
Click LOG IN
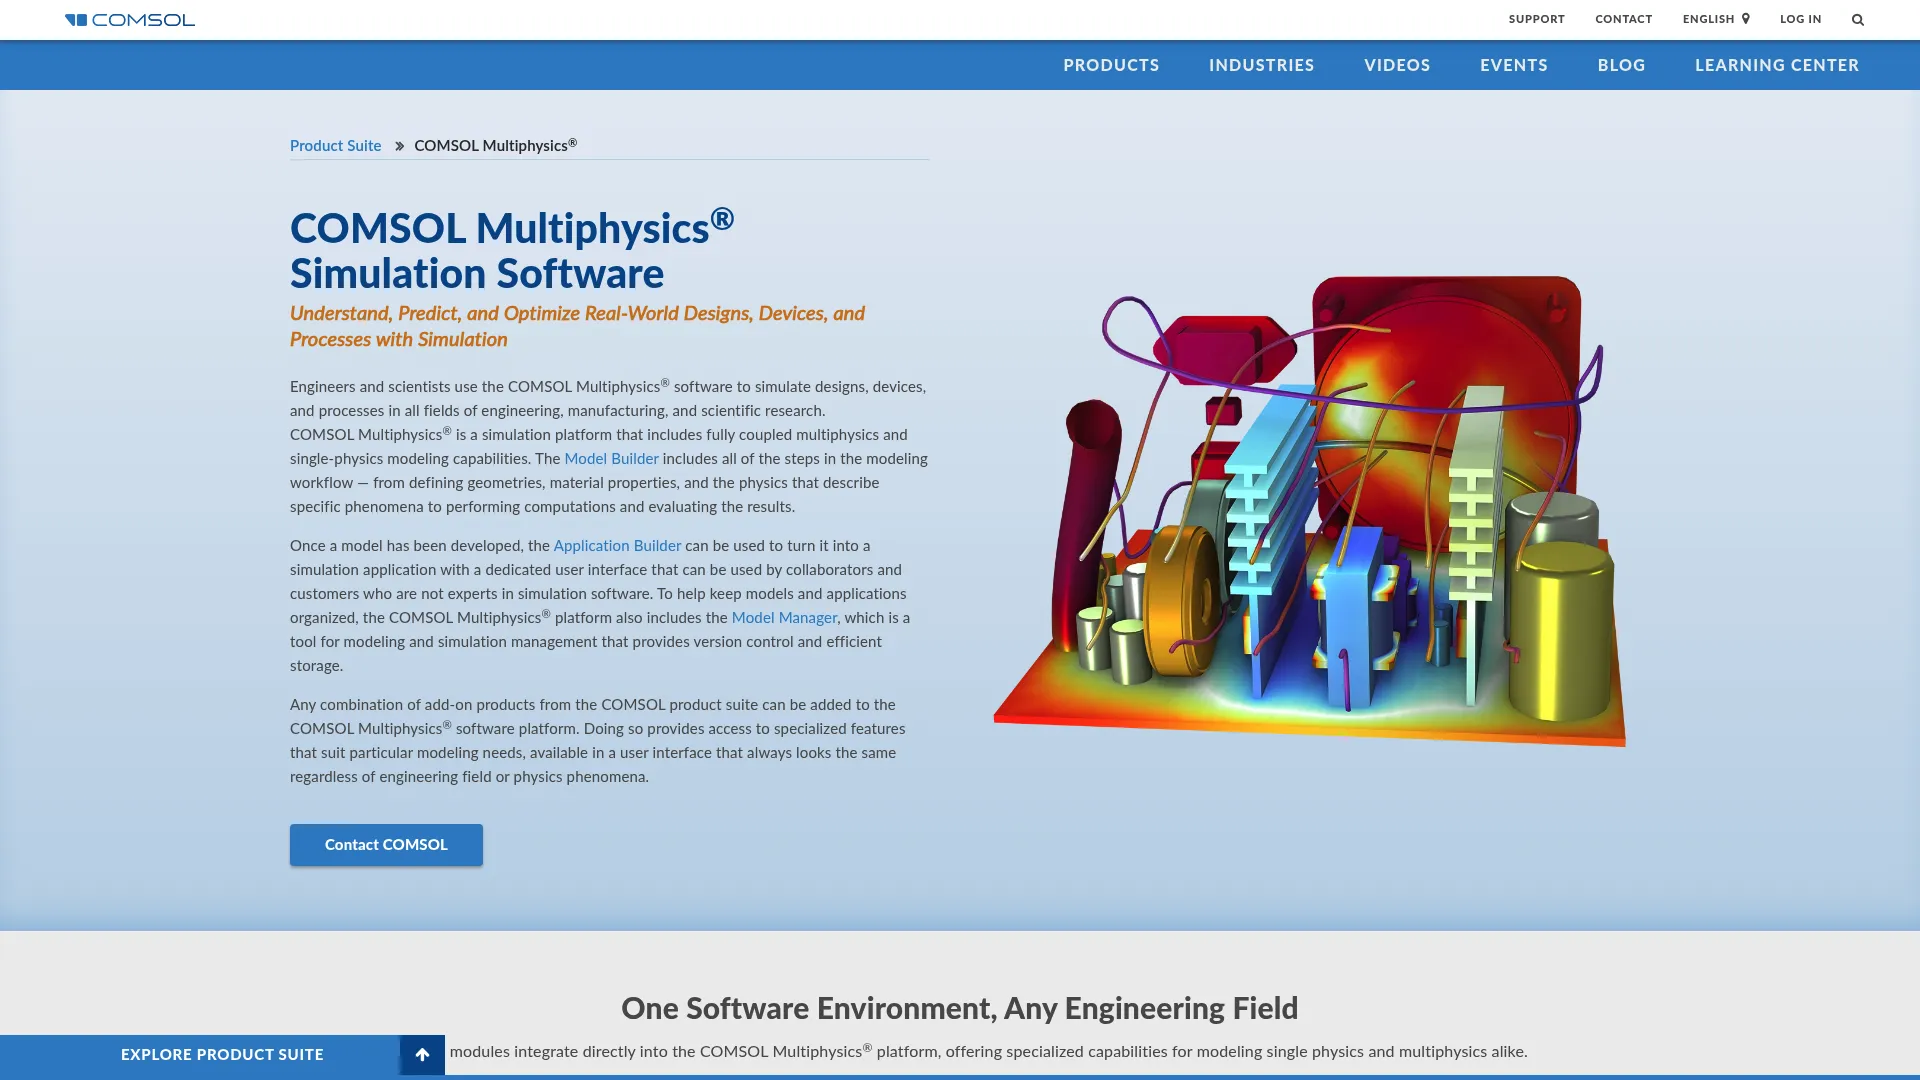click(1800, 19)
